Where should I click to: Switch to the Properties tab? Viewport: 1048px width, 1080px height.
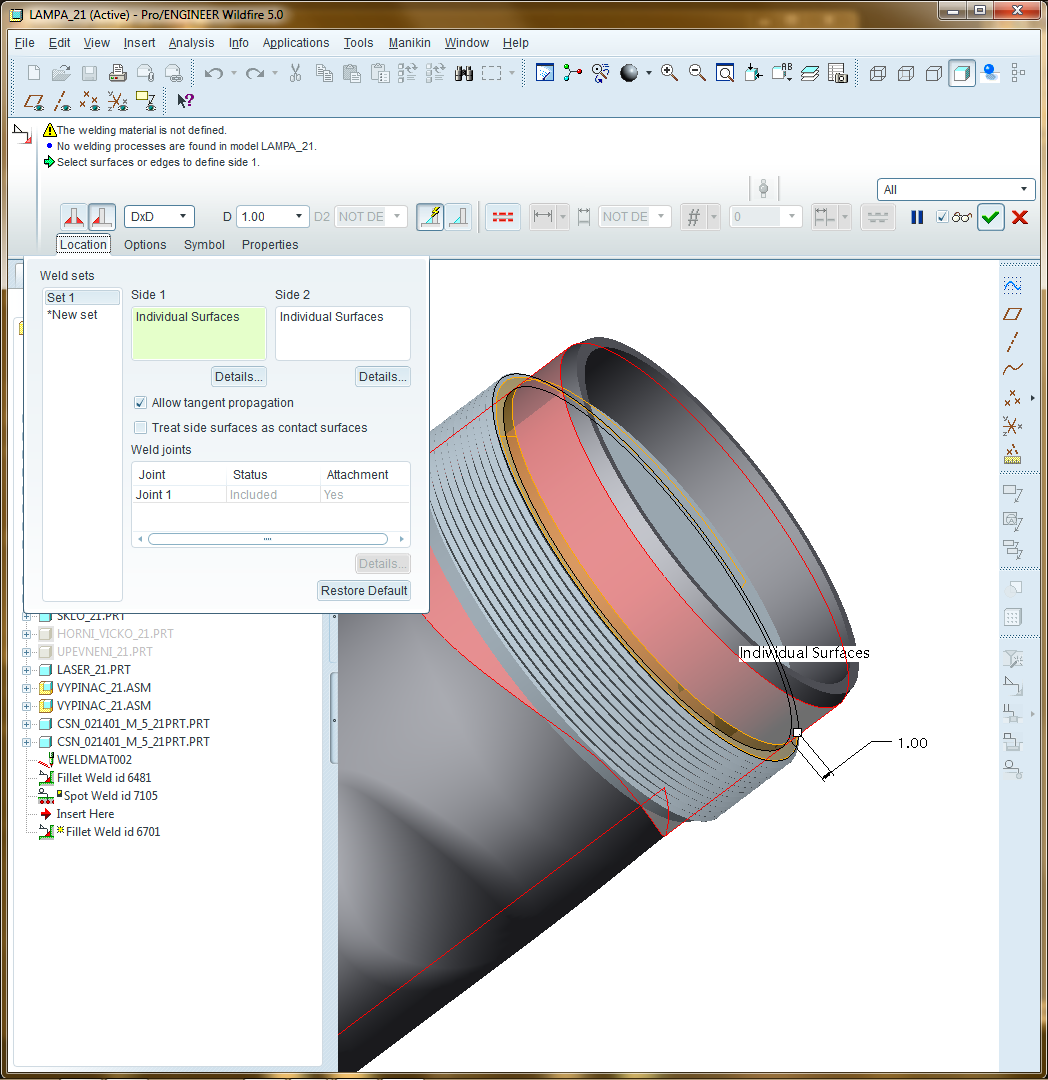tap(270, 245)
